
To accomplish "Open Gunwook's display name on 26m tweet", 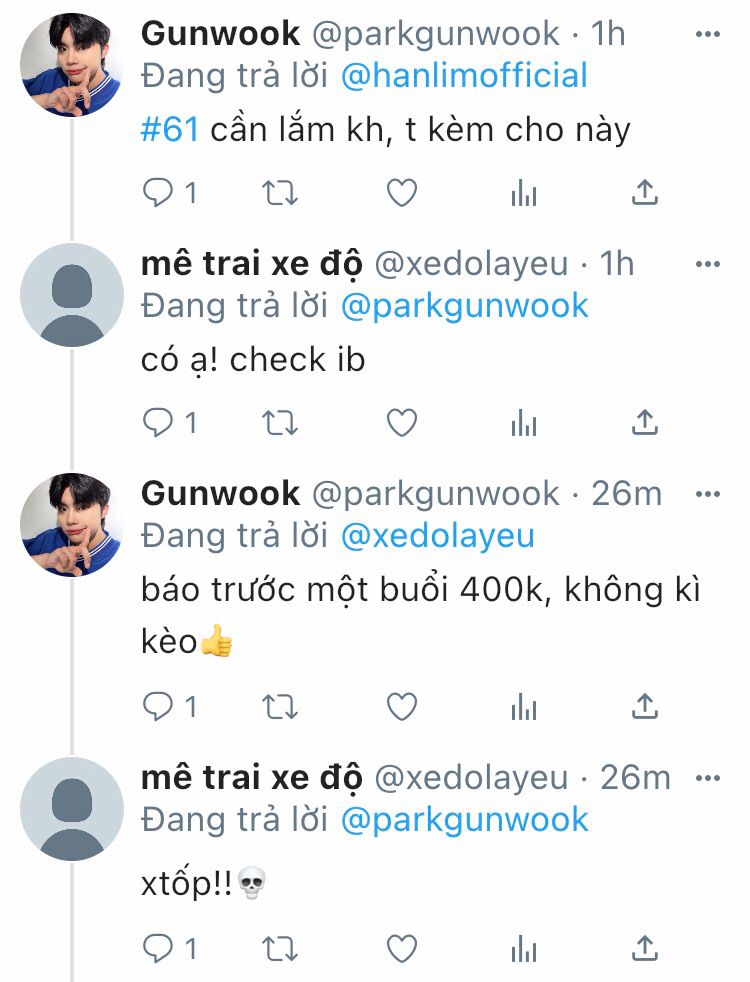I will point(220,494).
